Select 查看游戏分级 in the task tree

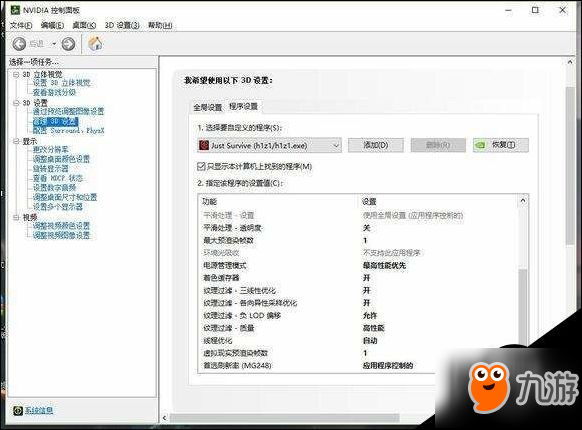[54, 92]
